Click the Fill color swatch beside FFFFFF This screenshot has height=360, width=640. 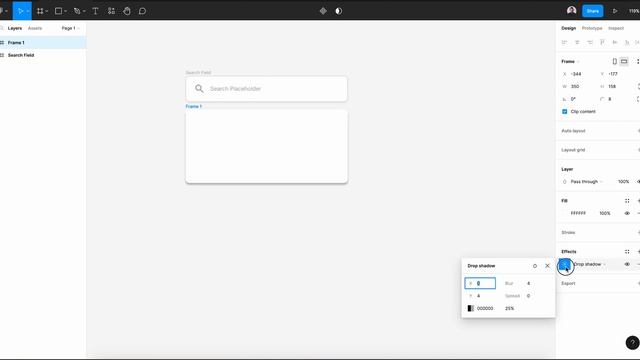point(564,213)
